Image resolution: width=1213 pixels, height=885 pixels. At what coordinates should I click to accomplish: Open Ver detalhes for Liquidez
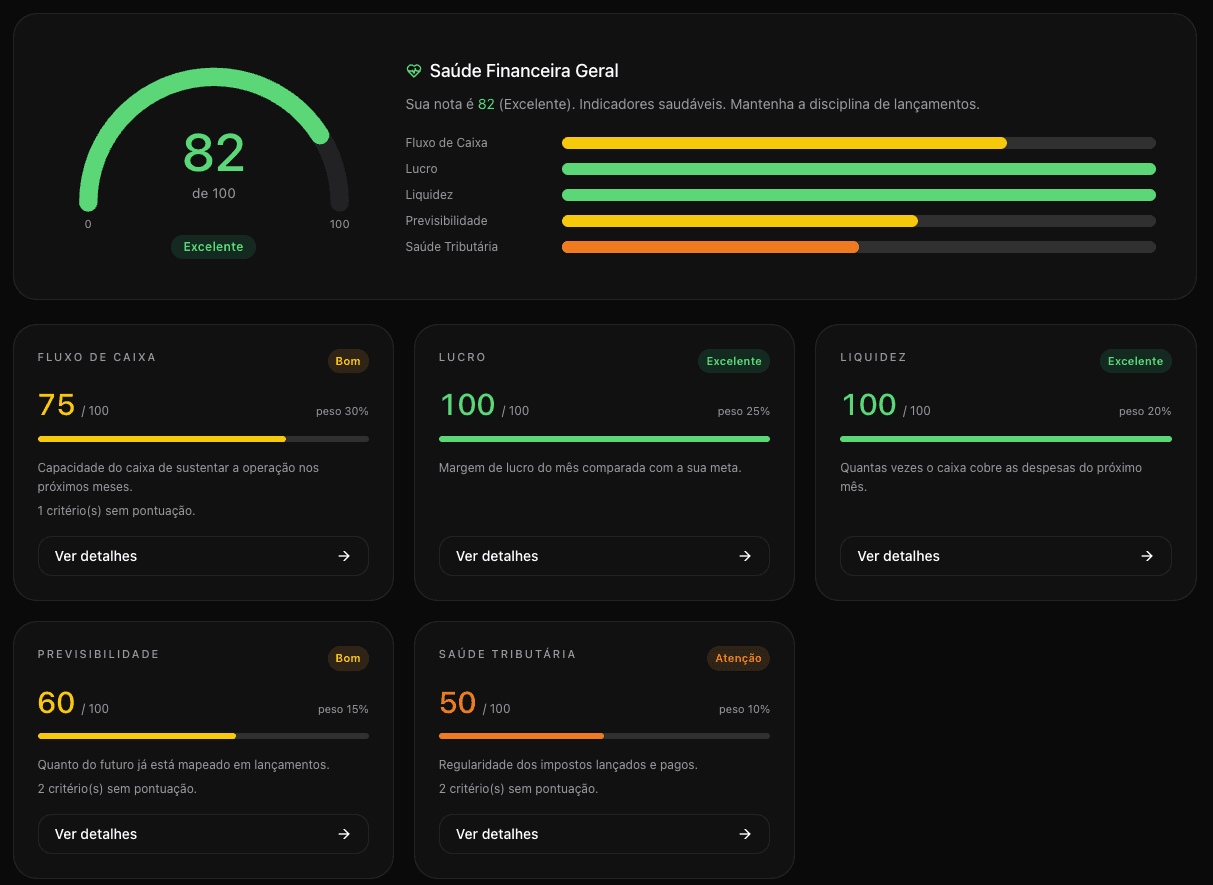pyautogui.click(x=1006, y=556)
